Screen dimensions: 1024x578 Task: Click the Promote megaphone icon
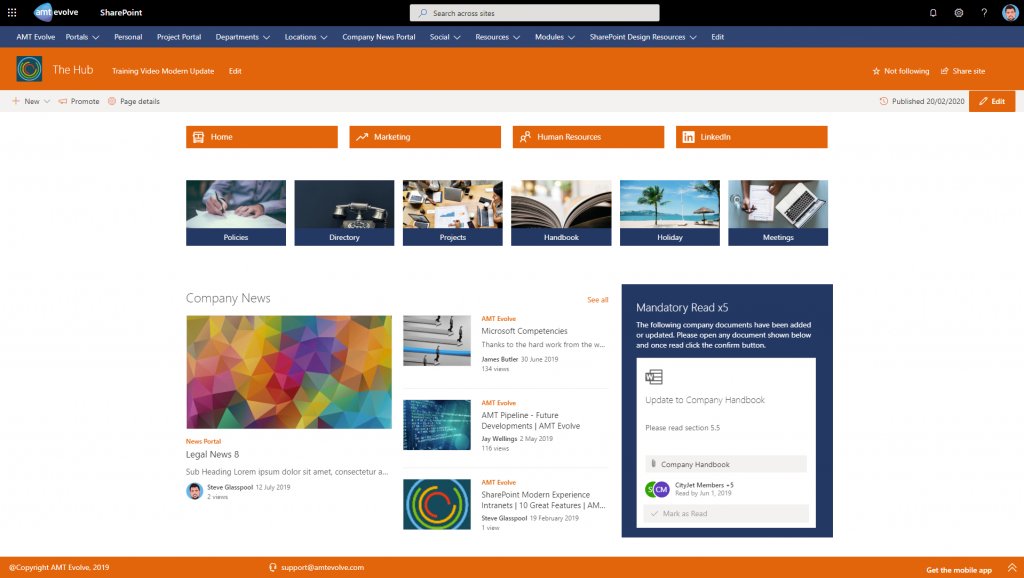point(63,101)
